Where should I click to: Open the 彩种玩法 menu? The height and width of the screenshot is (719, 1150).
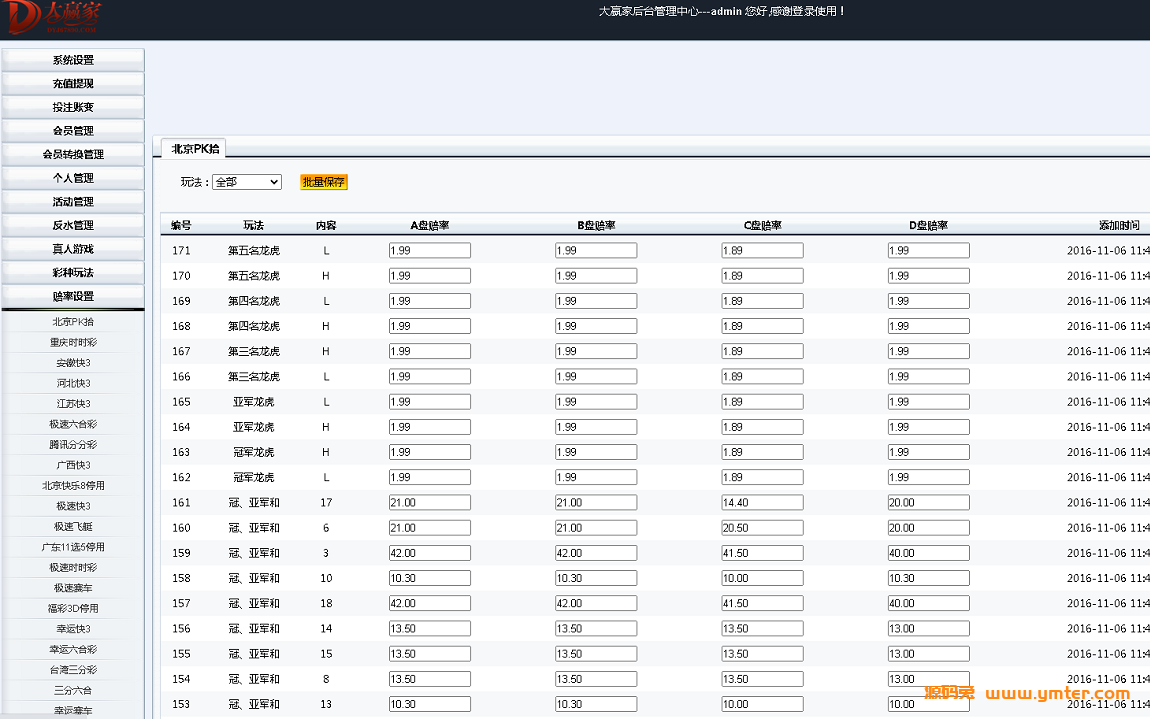tap(73, 272)
